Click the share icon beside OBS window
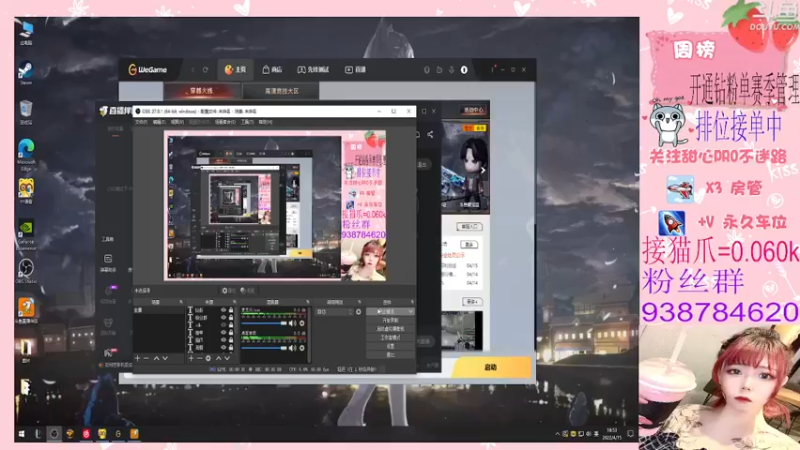The image size is (800, 450). [x=430, y=134]
